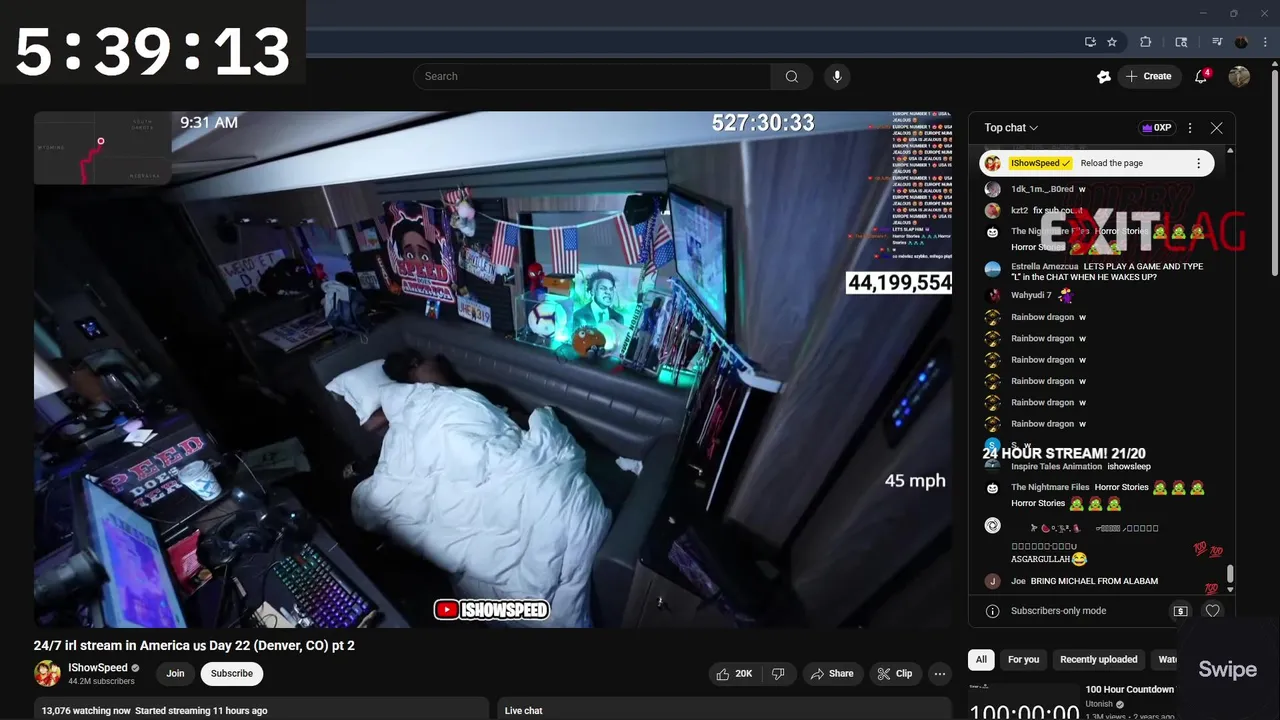Image resolution: width=1280 pixels, height=720 pixels.
Task: Send a heart reaction
Action: tap(1212, 611)
